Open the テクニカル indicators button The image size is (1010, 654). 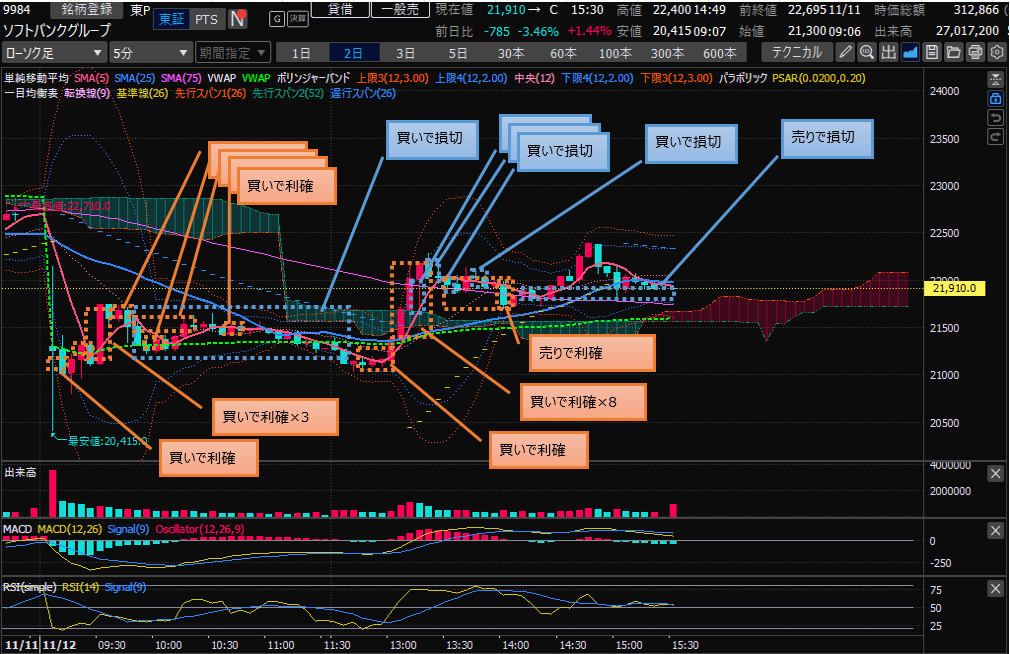point(796,52)
